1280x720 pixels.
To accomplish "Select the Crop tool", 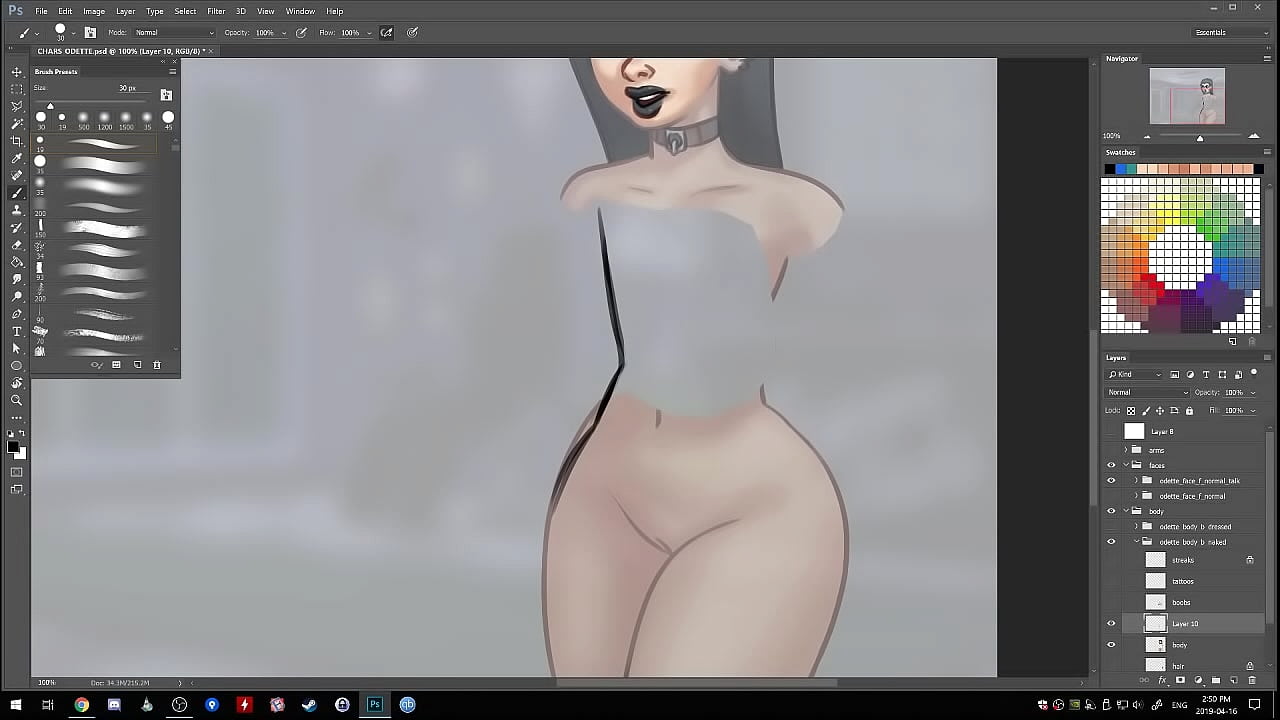I will [17, 141].
